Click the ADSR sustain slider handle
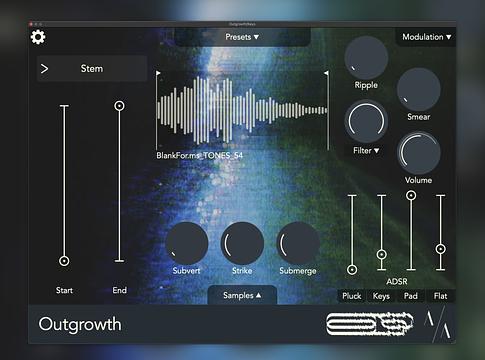This screenshot has width=485, height=360. click(411, 195)
